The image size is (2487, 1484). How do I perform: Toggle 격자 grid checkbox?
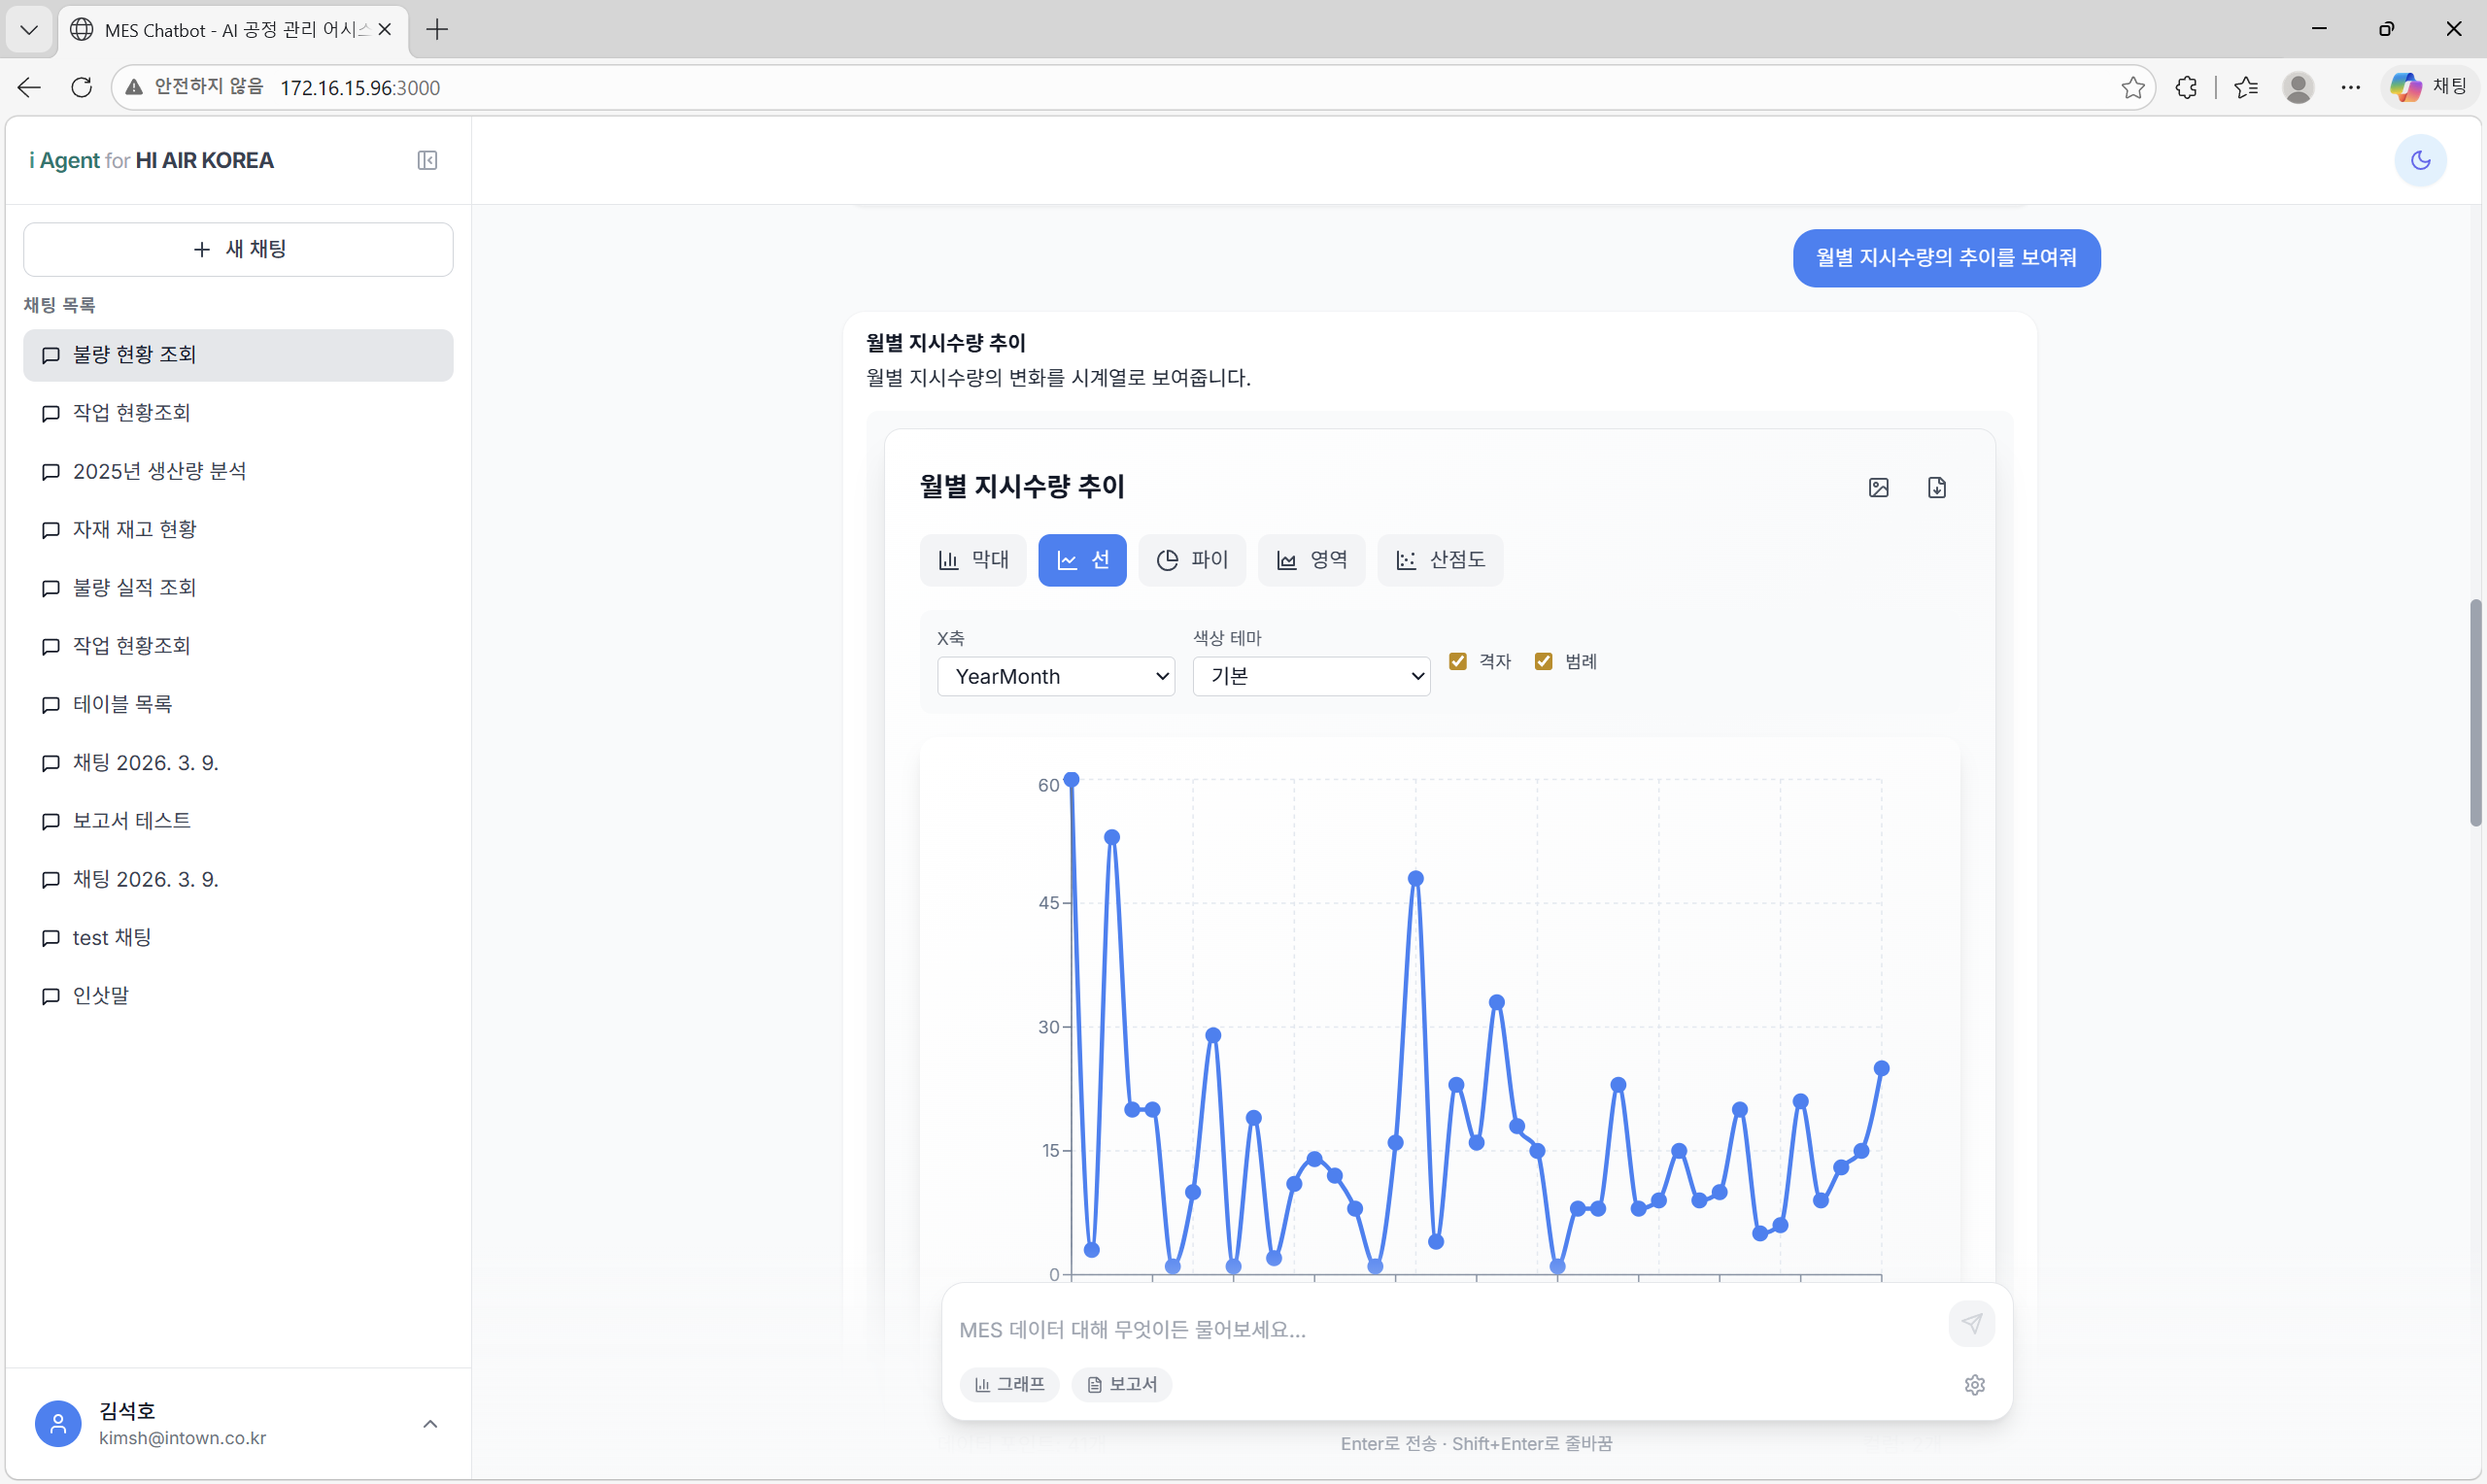(1457, 661)
